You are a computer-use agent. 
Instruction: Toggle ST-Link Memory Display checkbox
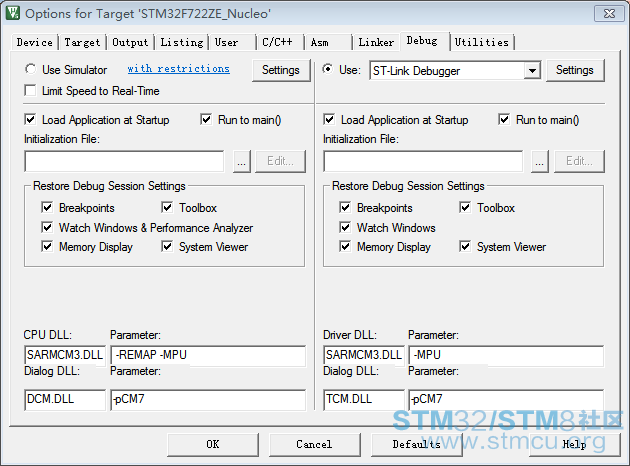(x=345, y=246)
